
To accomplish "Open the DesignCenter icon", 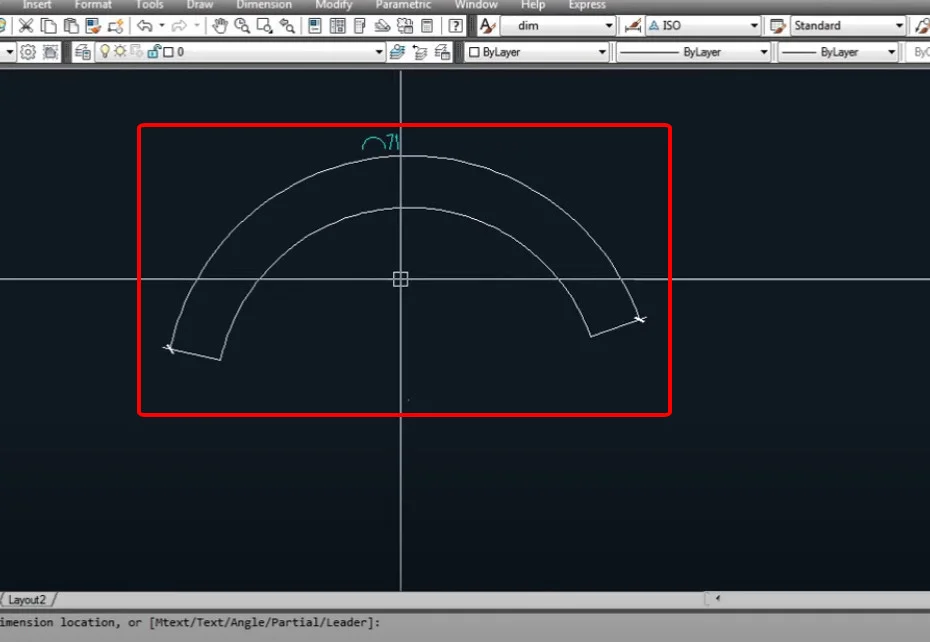I will tap(337, 26).
